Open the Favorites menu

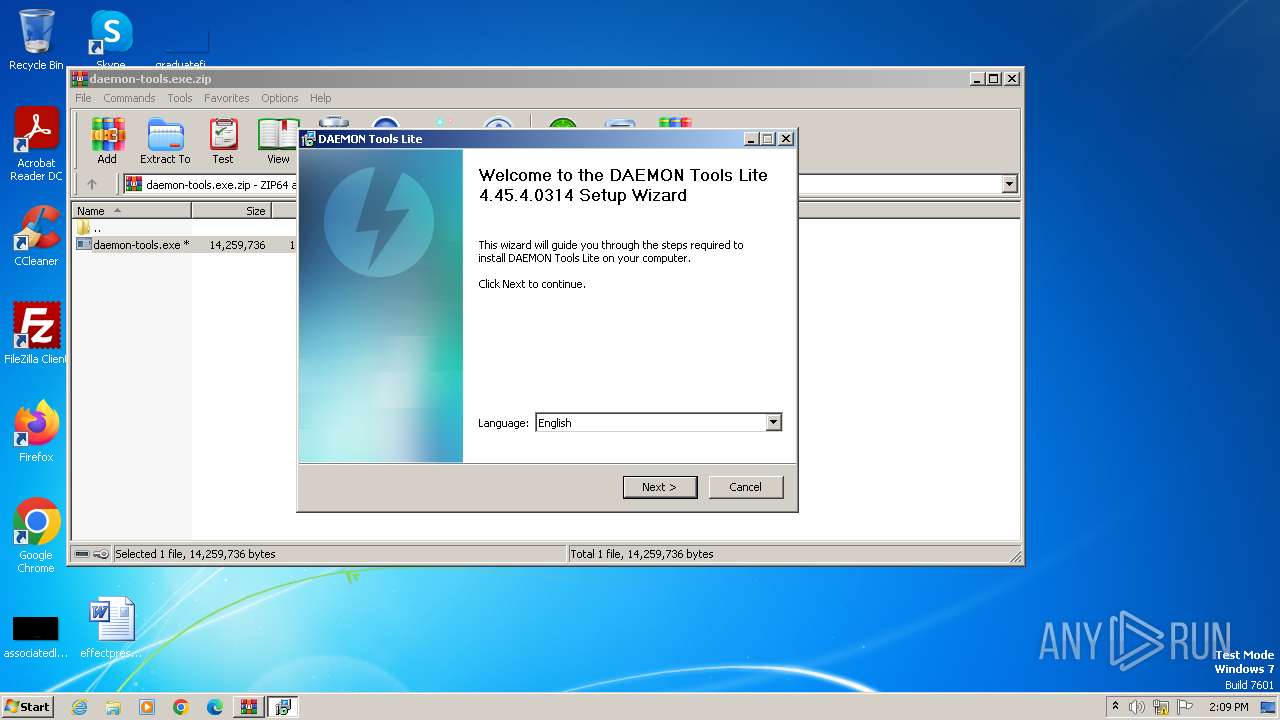(x=227, y=98)
